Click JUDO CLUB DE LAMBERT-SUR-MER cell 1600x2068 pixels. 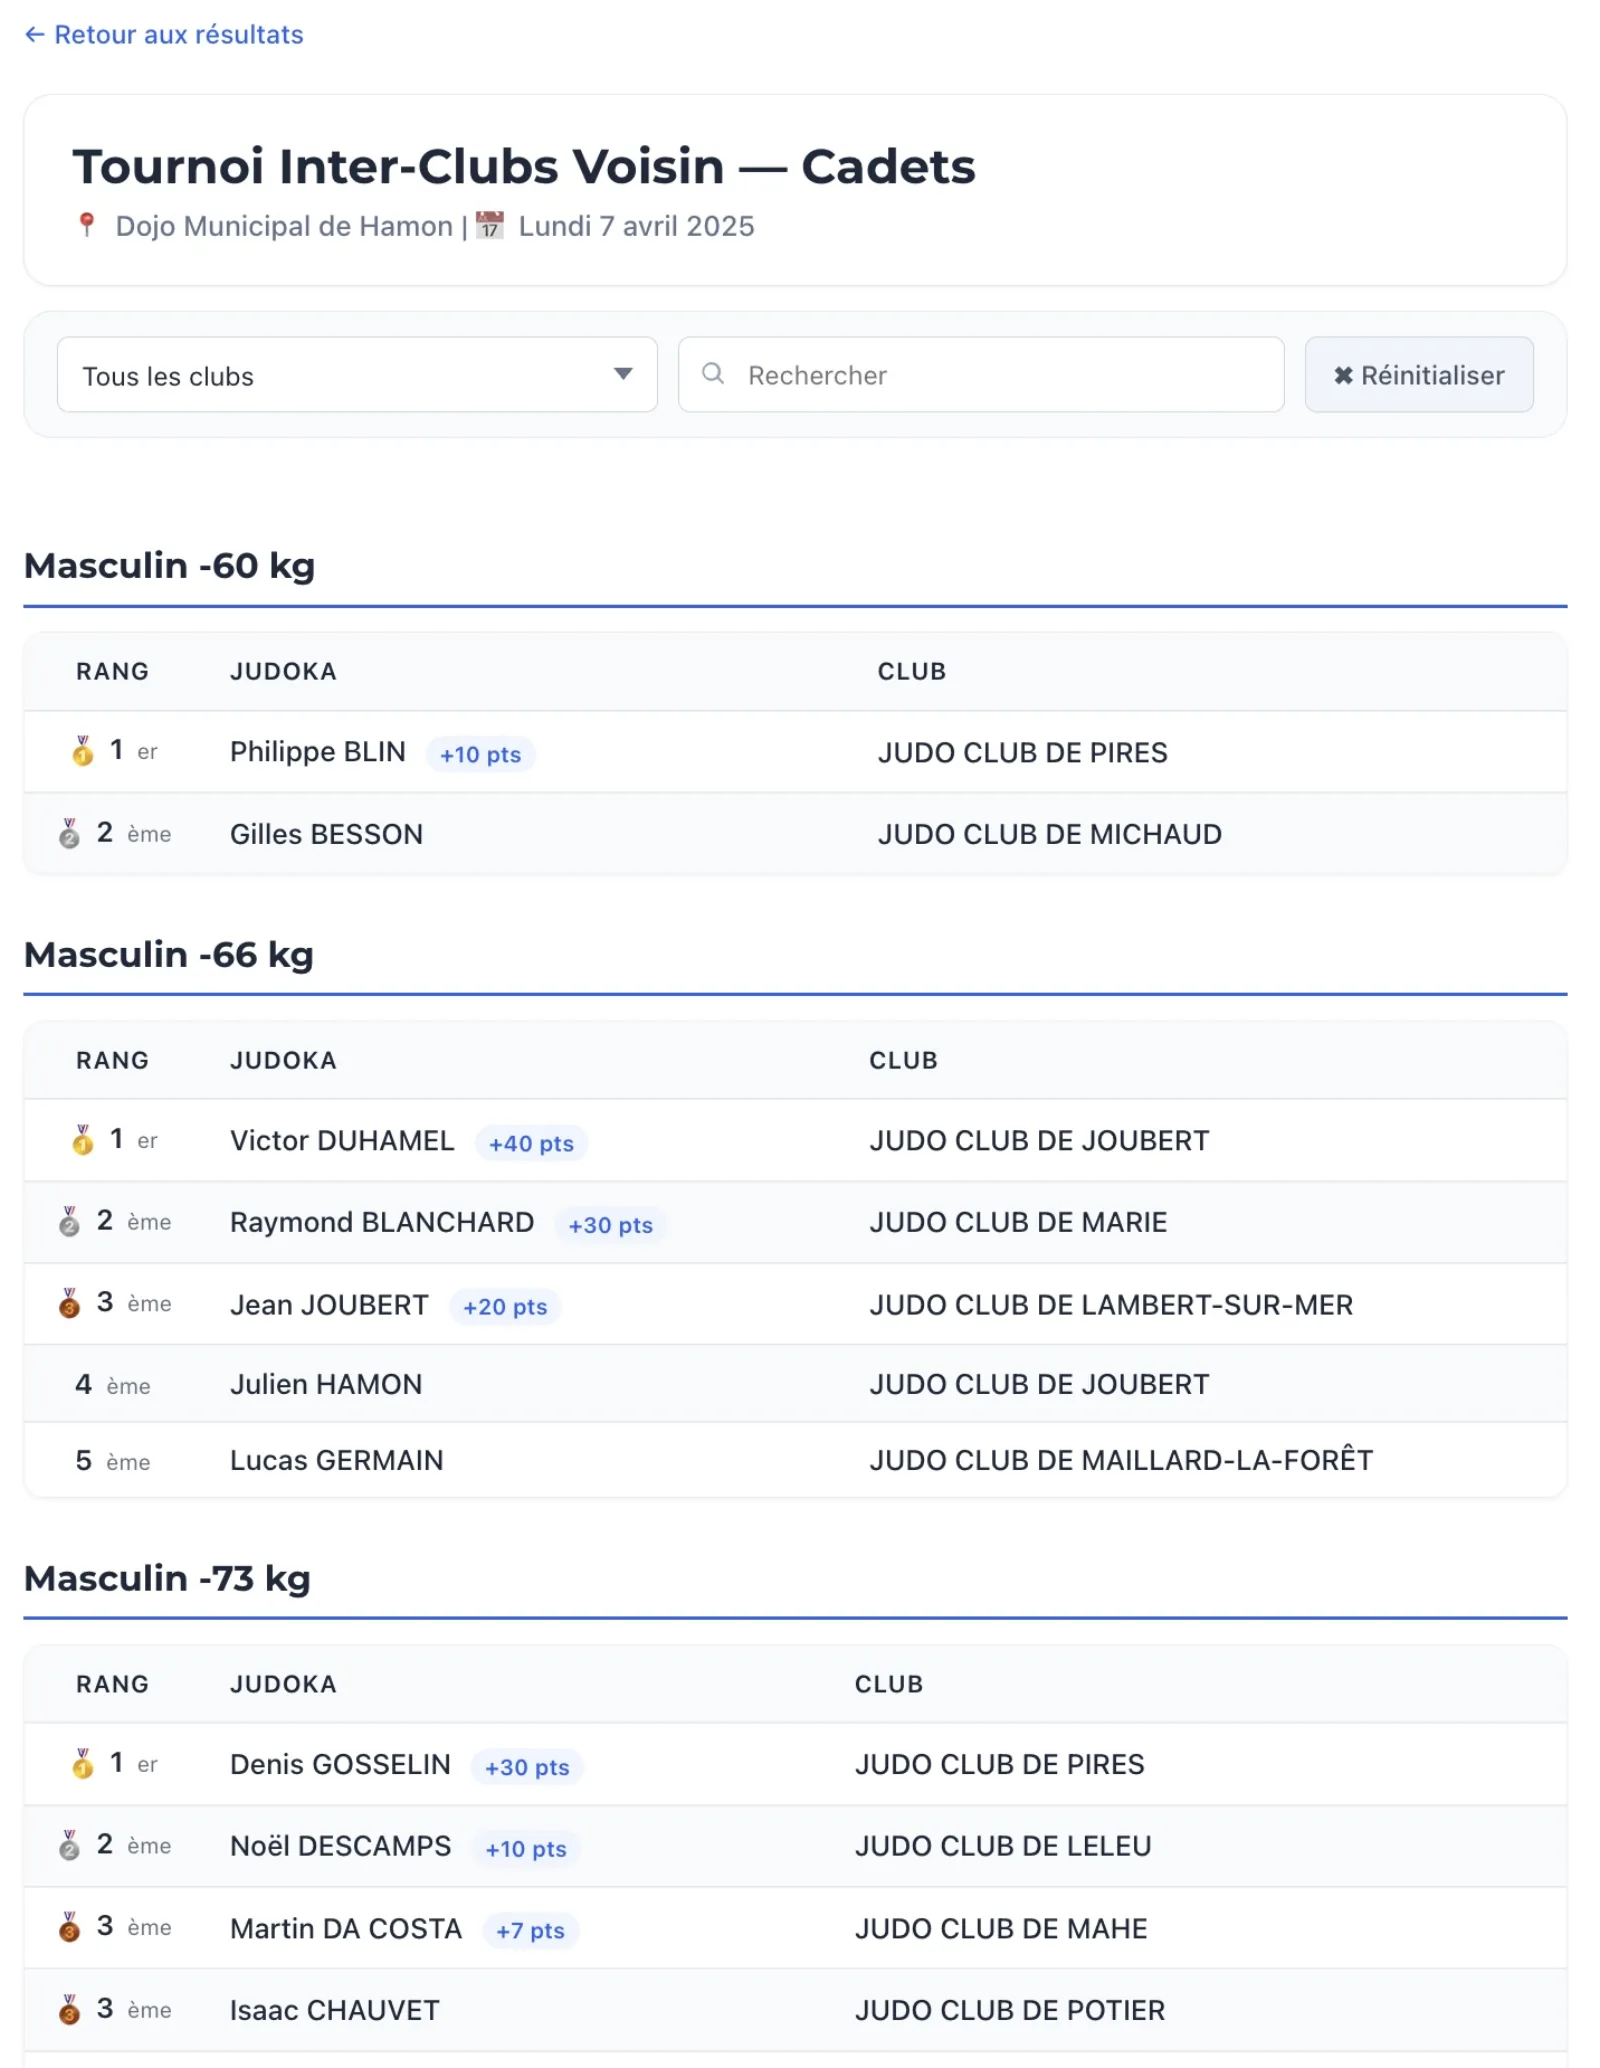(1111, 1305)
